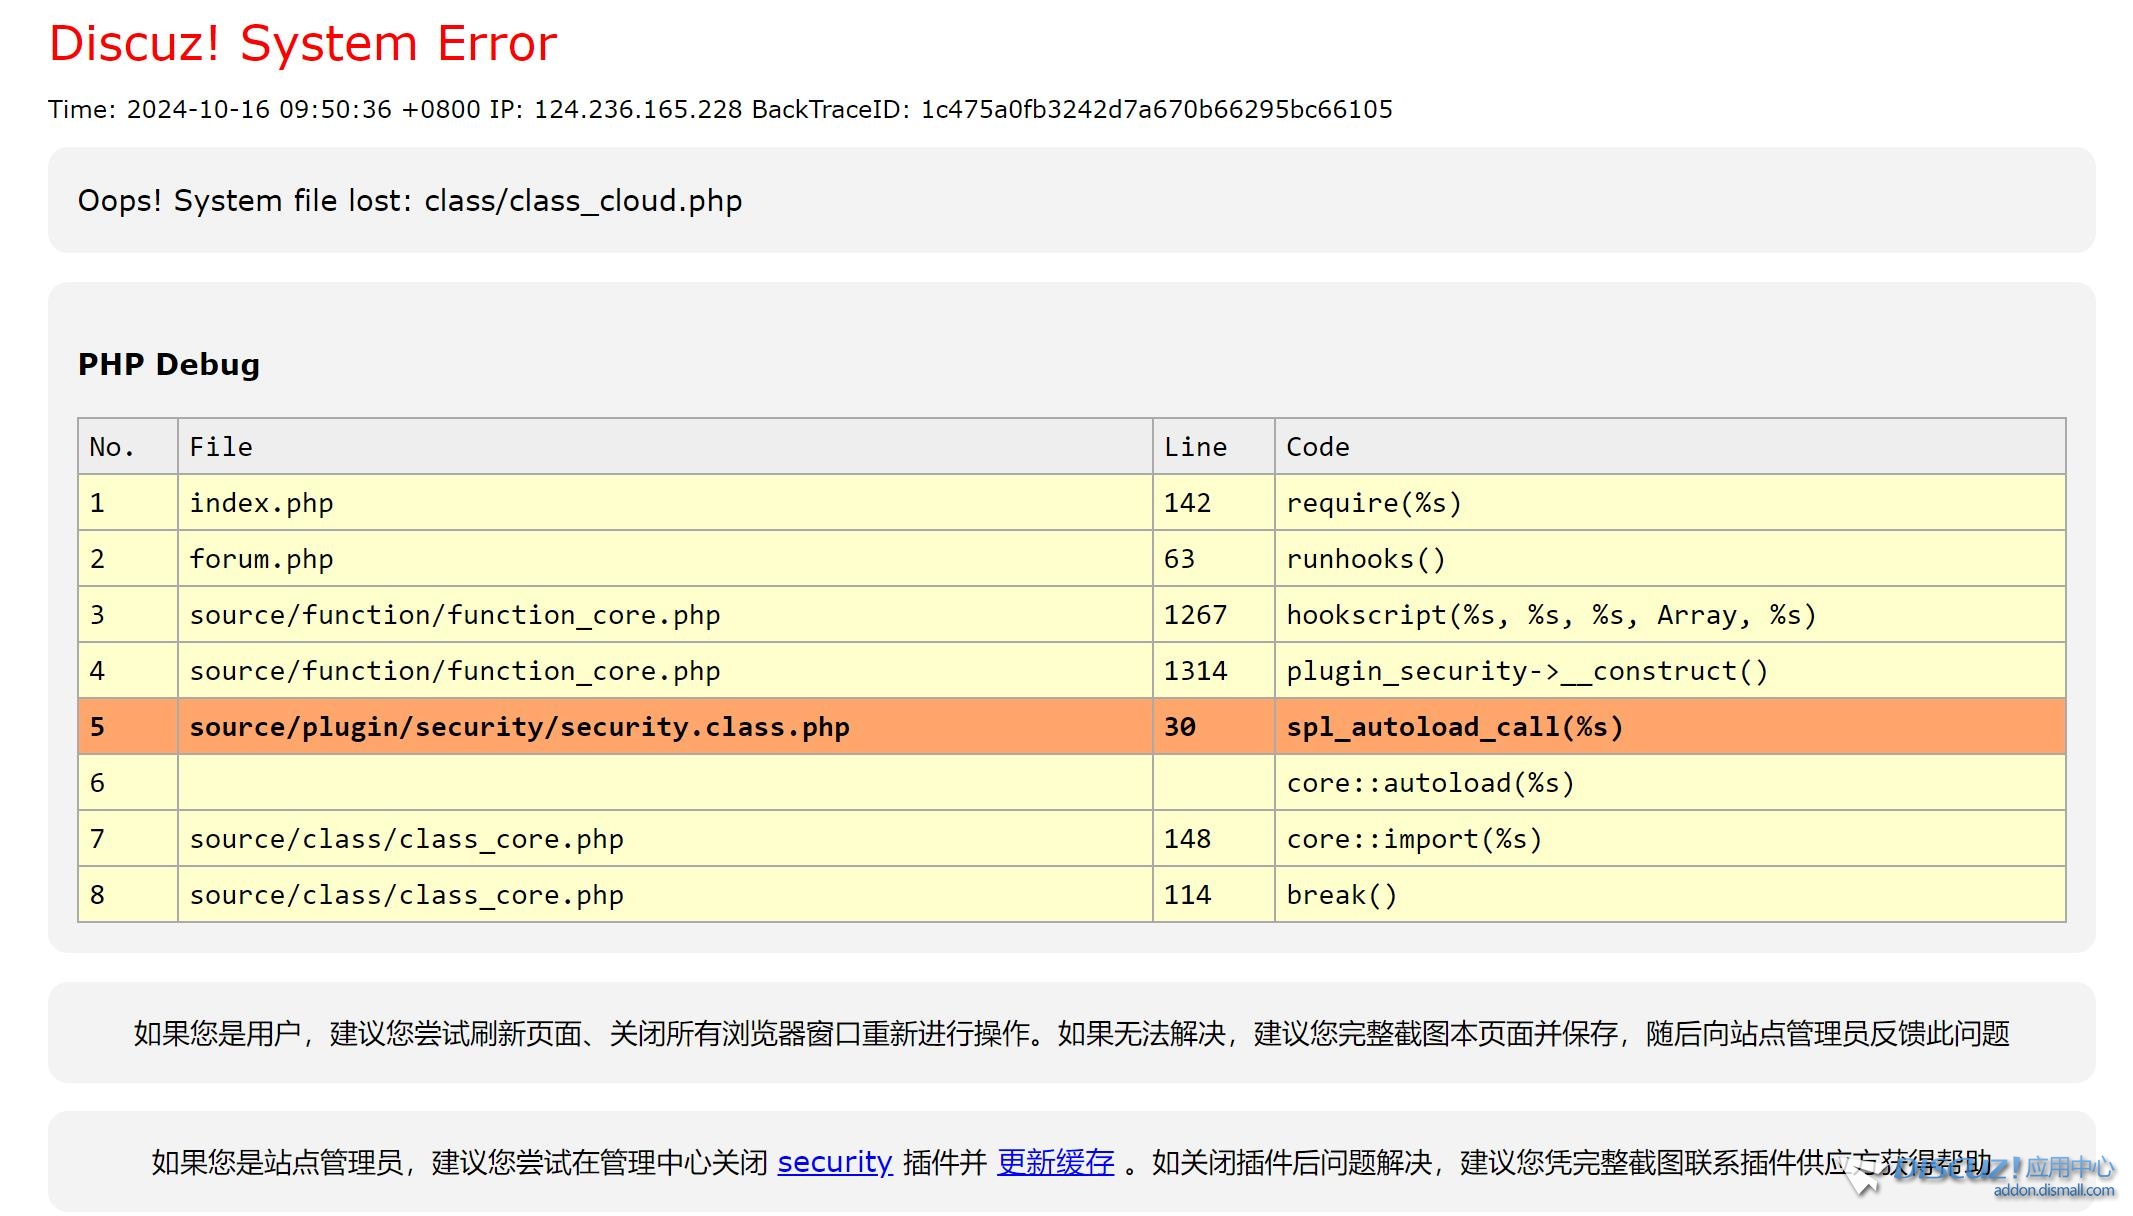Click the BackTraceID value 1c475a0fb3242d7a670b66295bc66105

(x=1156, y=109)
